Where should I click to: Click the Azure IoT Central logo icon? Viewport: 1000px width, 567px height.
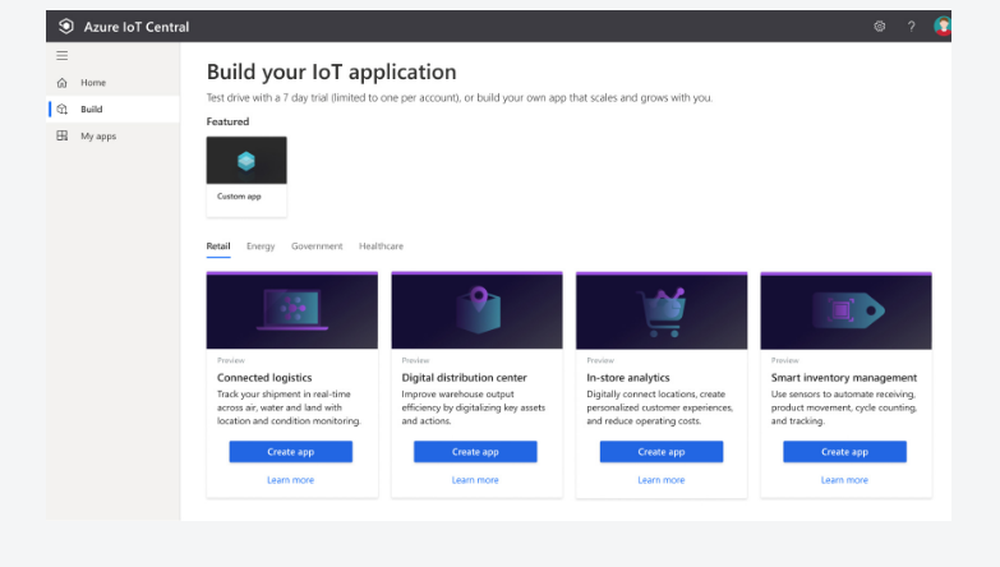(66, 26)
